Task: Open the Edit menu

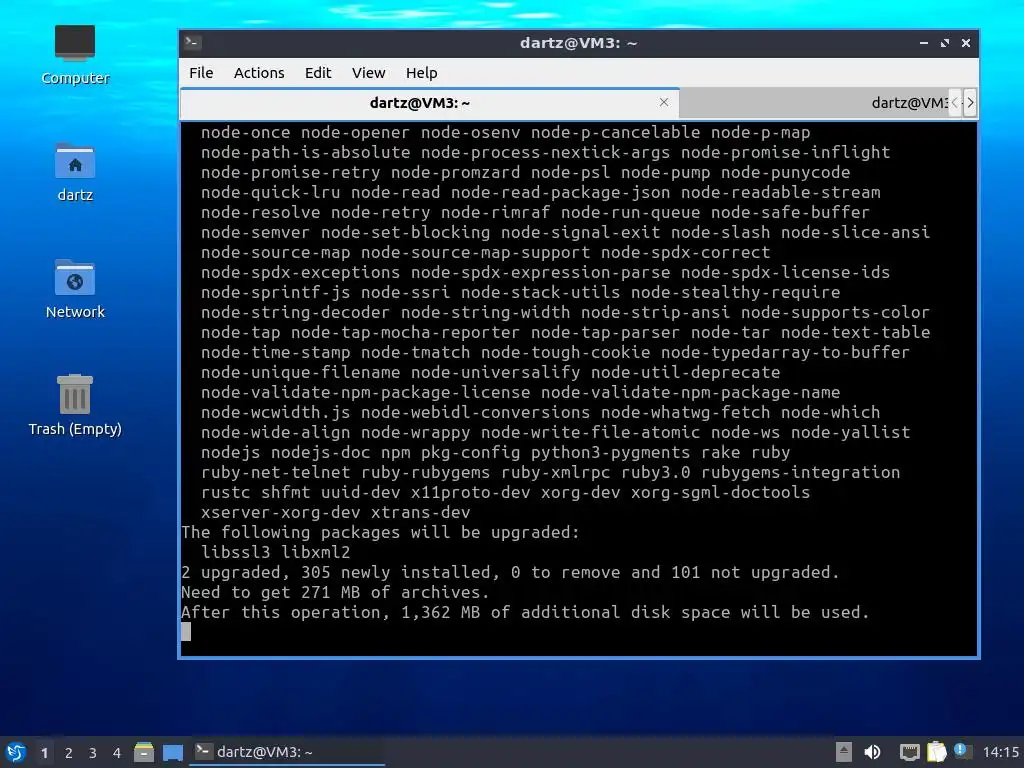Action: (318, 72)
